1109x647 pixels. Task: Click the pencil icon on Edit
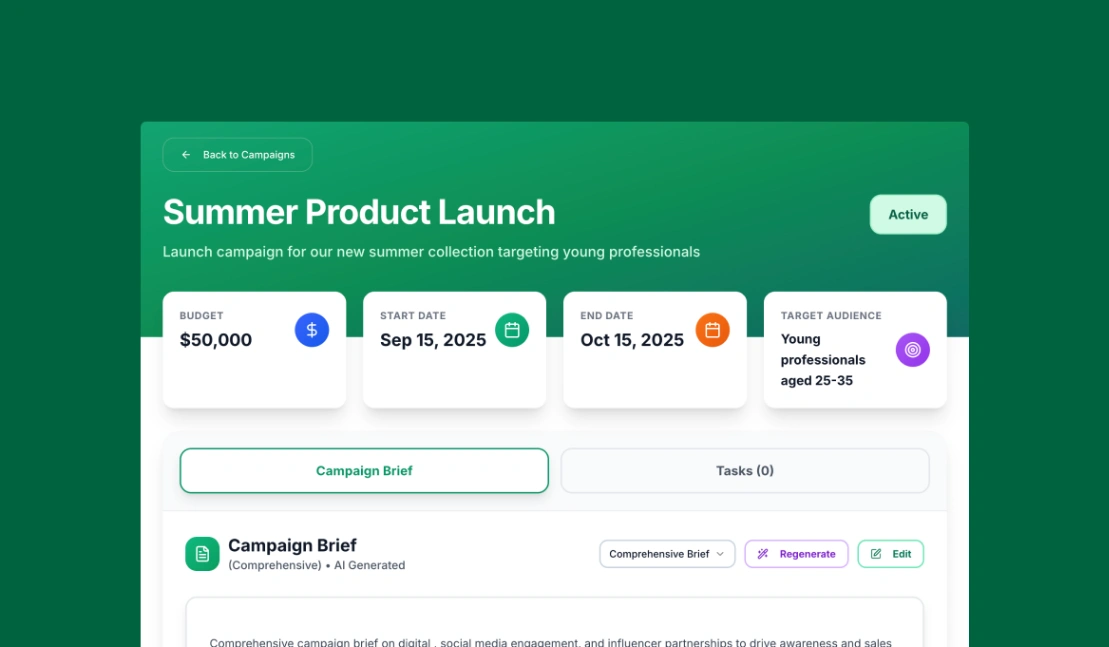tap(876, 554)
